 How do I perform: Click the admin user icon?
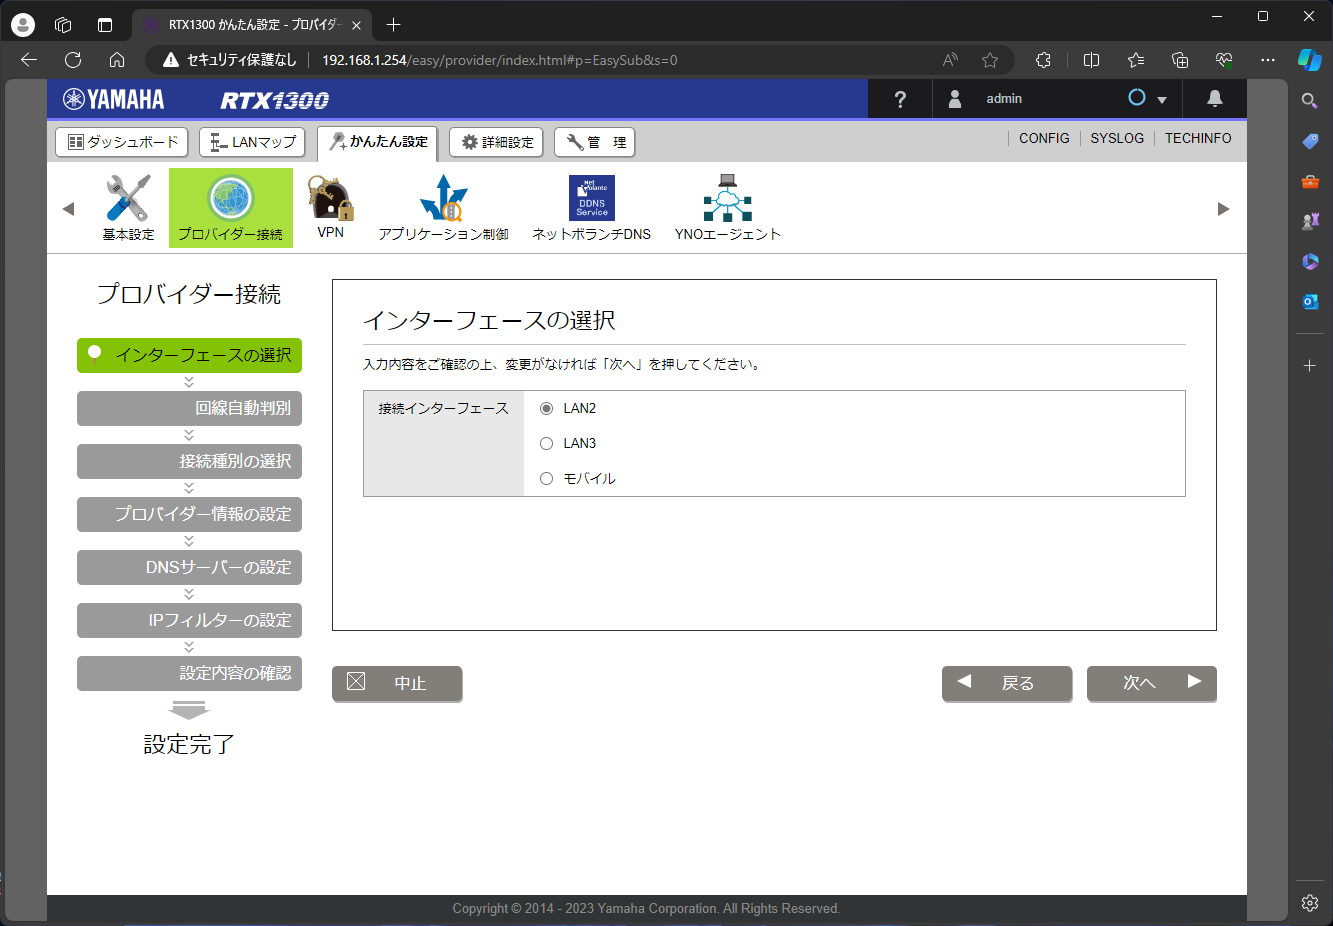(955, 99)
